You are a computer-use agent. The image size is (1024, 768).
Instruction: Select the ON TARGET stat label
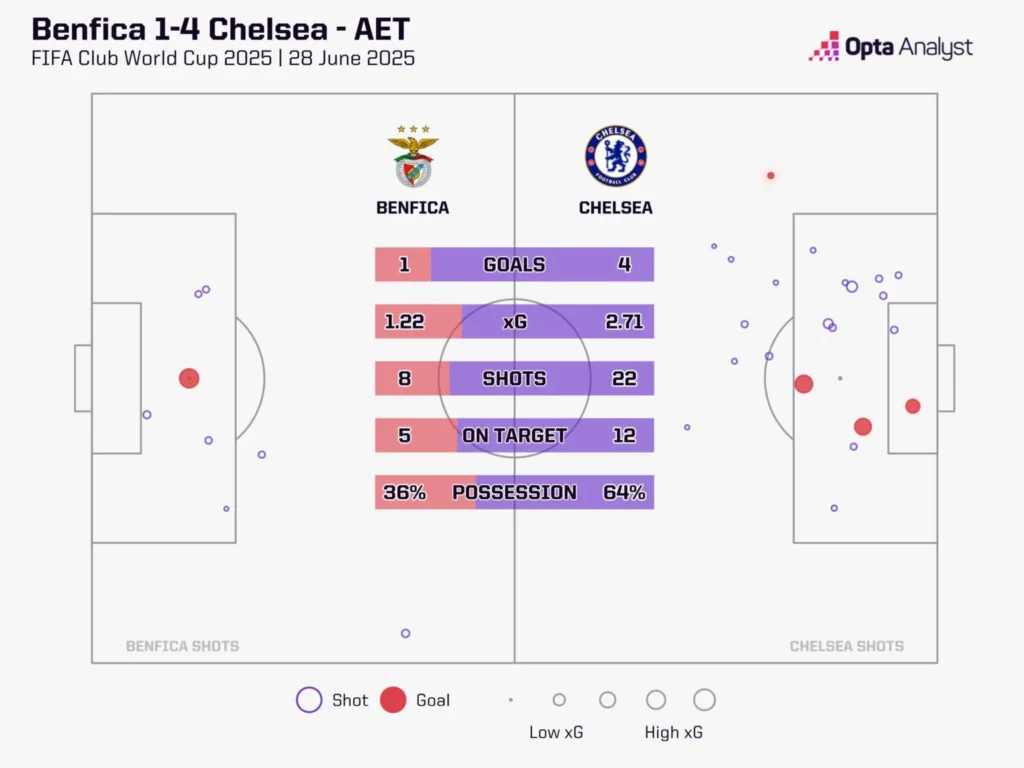click(x=514, y=435)
